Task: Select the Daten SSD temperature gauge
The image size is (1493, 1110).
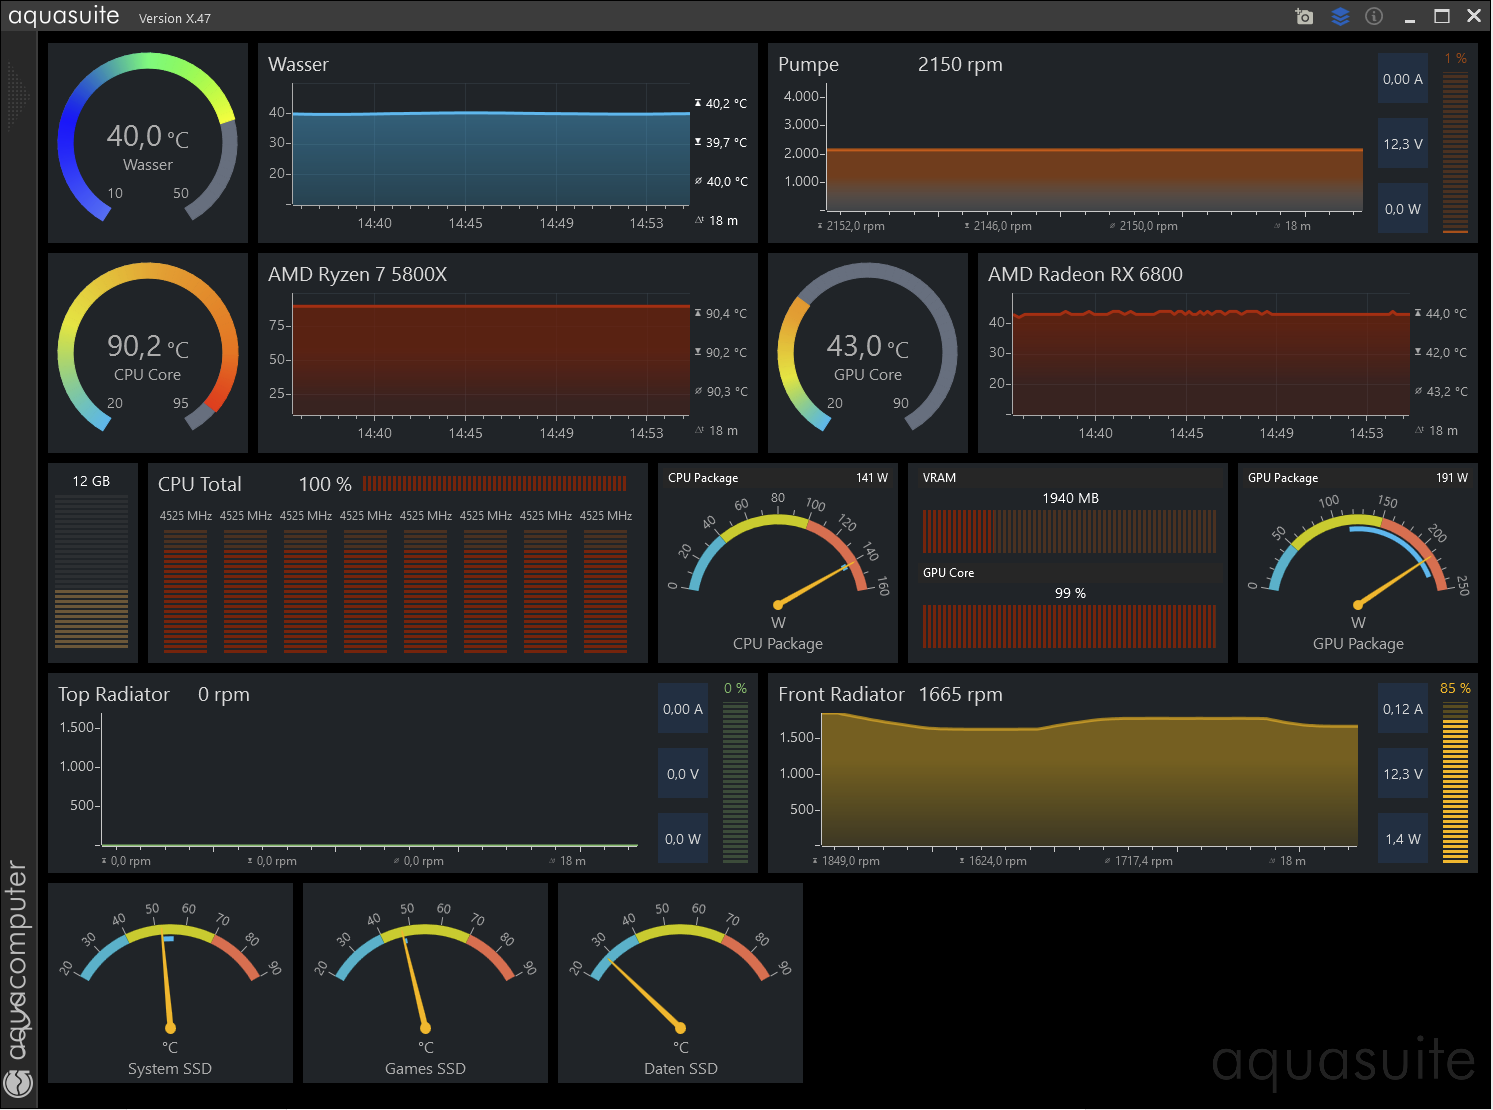Action: tap(680, 982)
